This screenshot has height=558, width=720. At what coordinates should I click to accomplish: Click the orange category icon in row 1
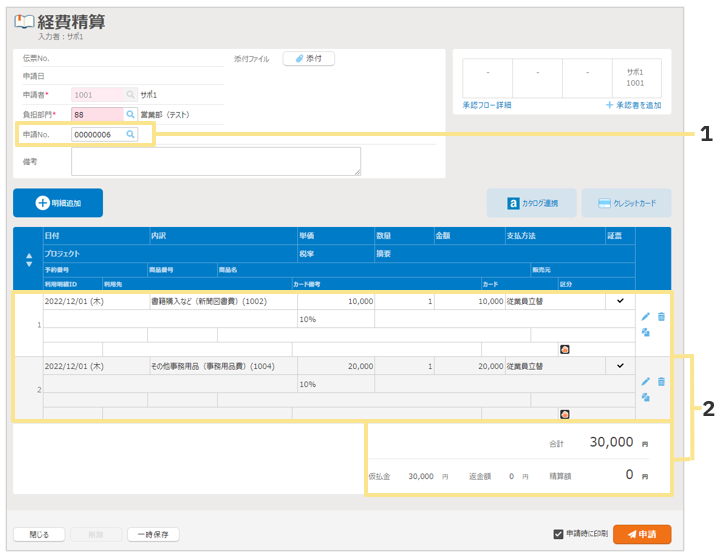point(565,349)
